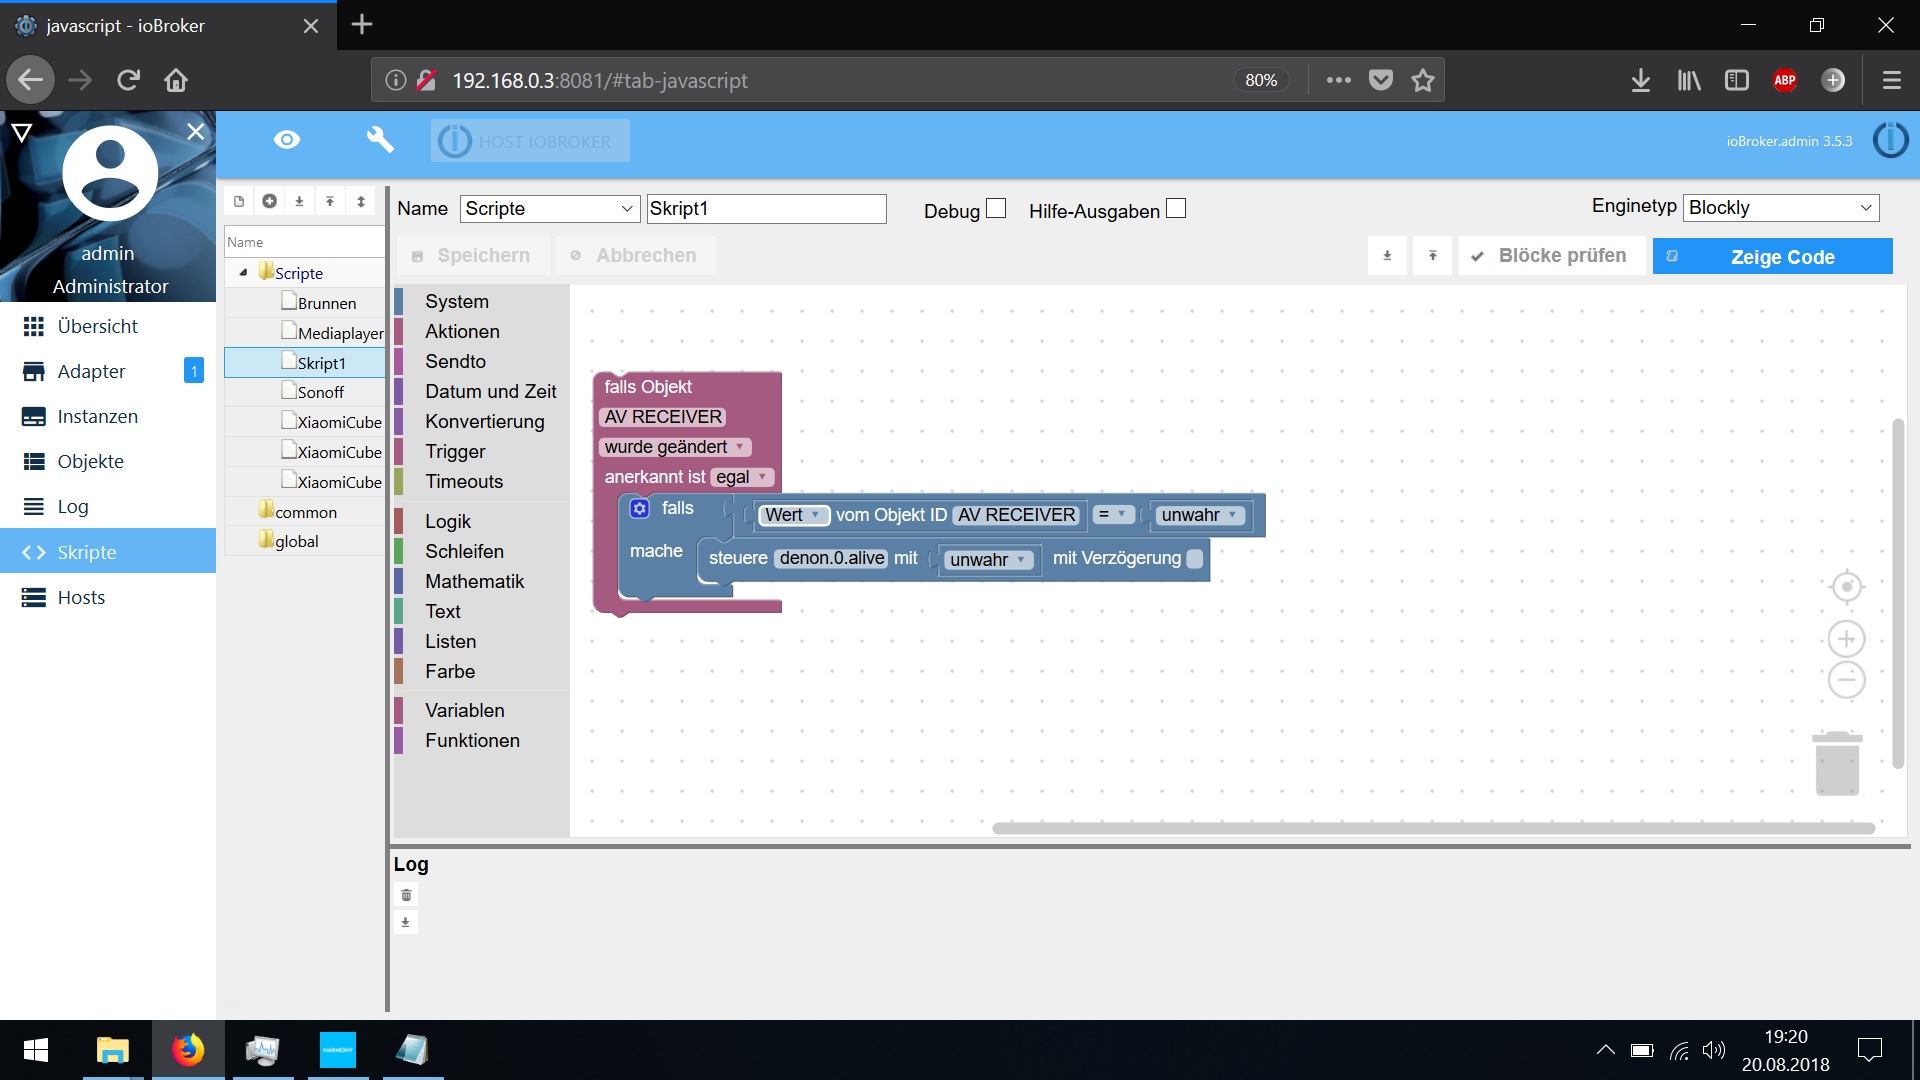
Task: Click the export upload icon above the script tree
Action: pyautogui.click(x=330, y=201)
